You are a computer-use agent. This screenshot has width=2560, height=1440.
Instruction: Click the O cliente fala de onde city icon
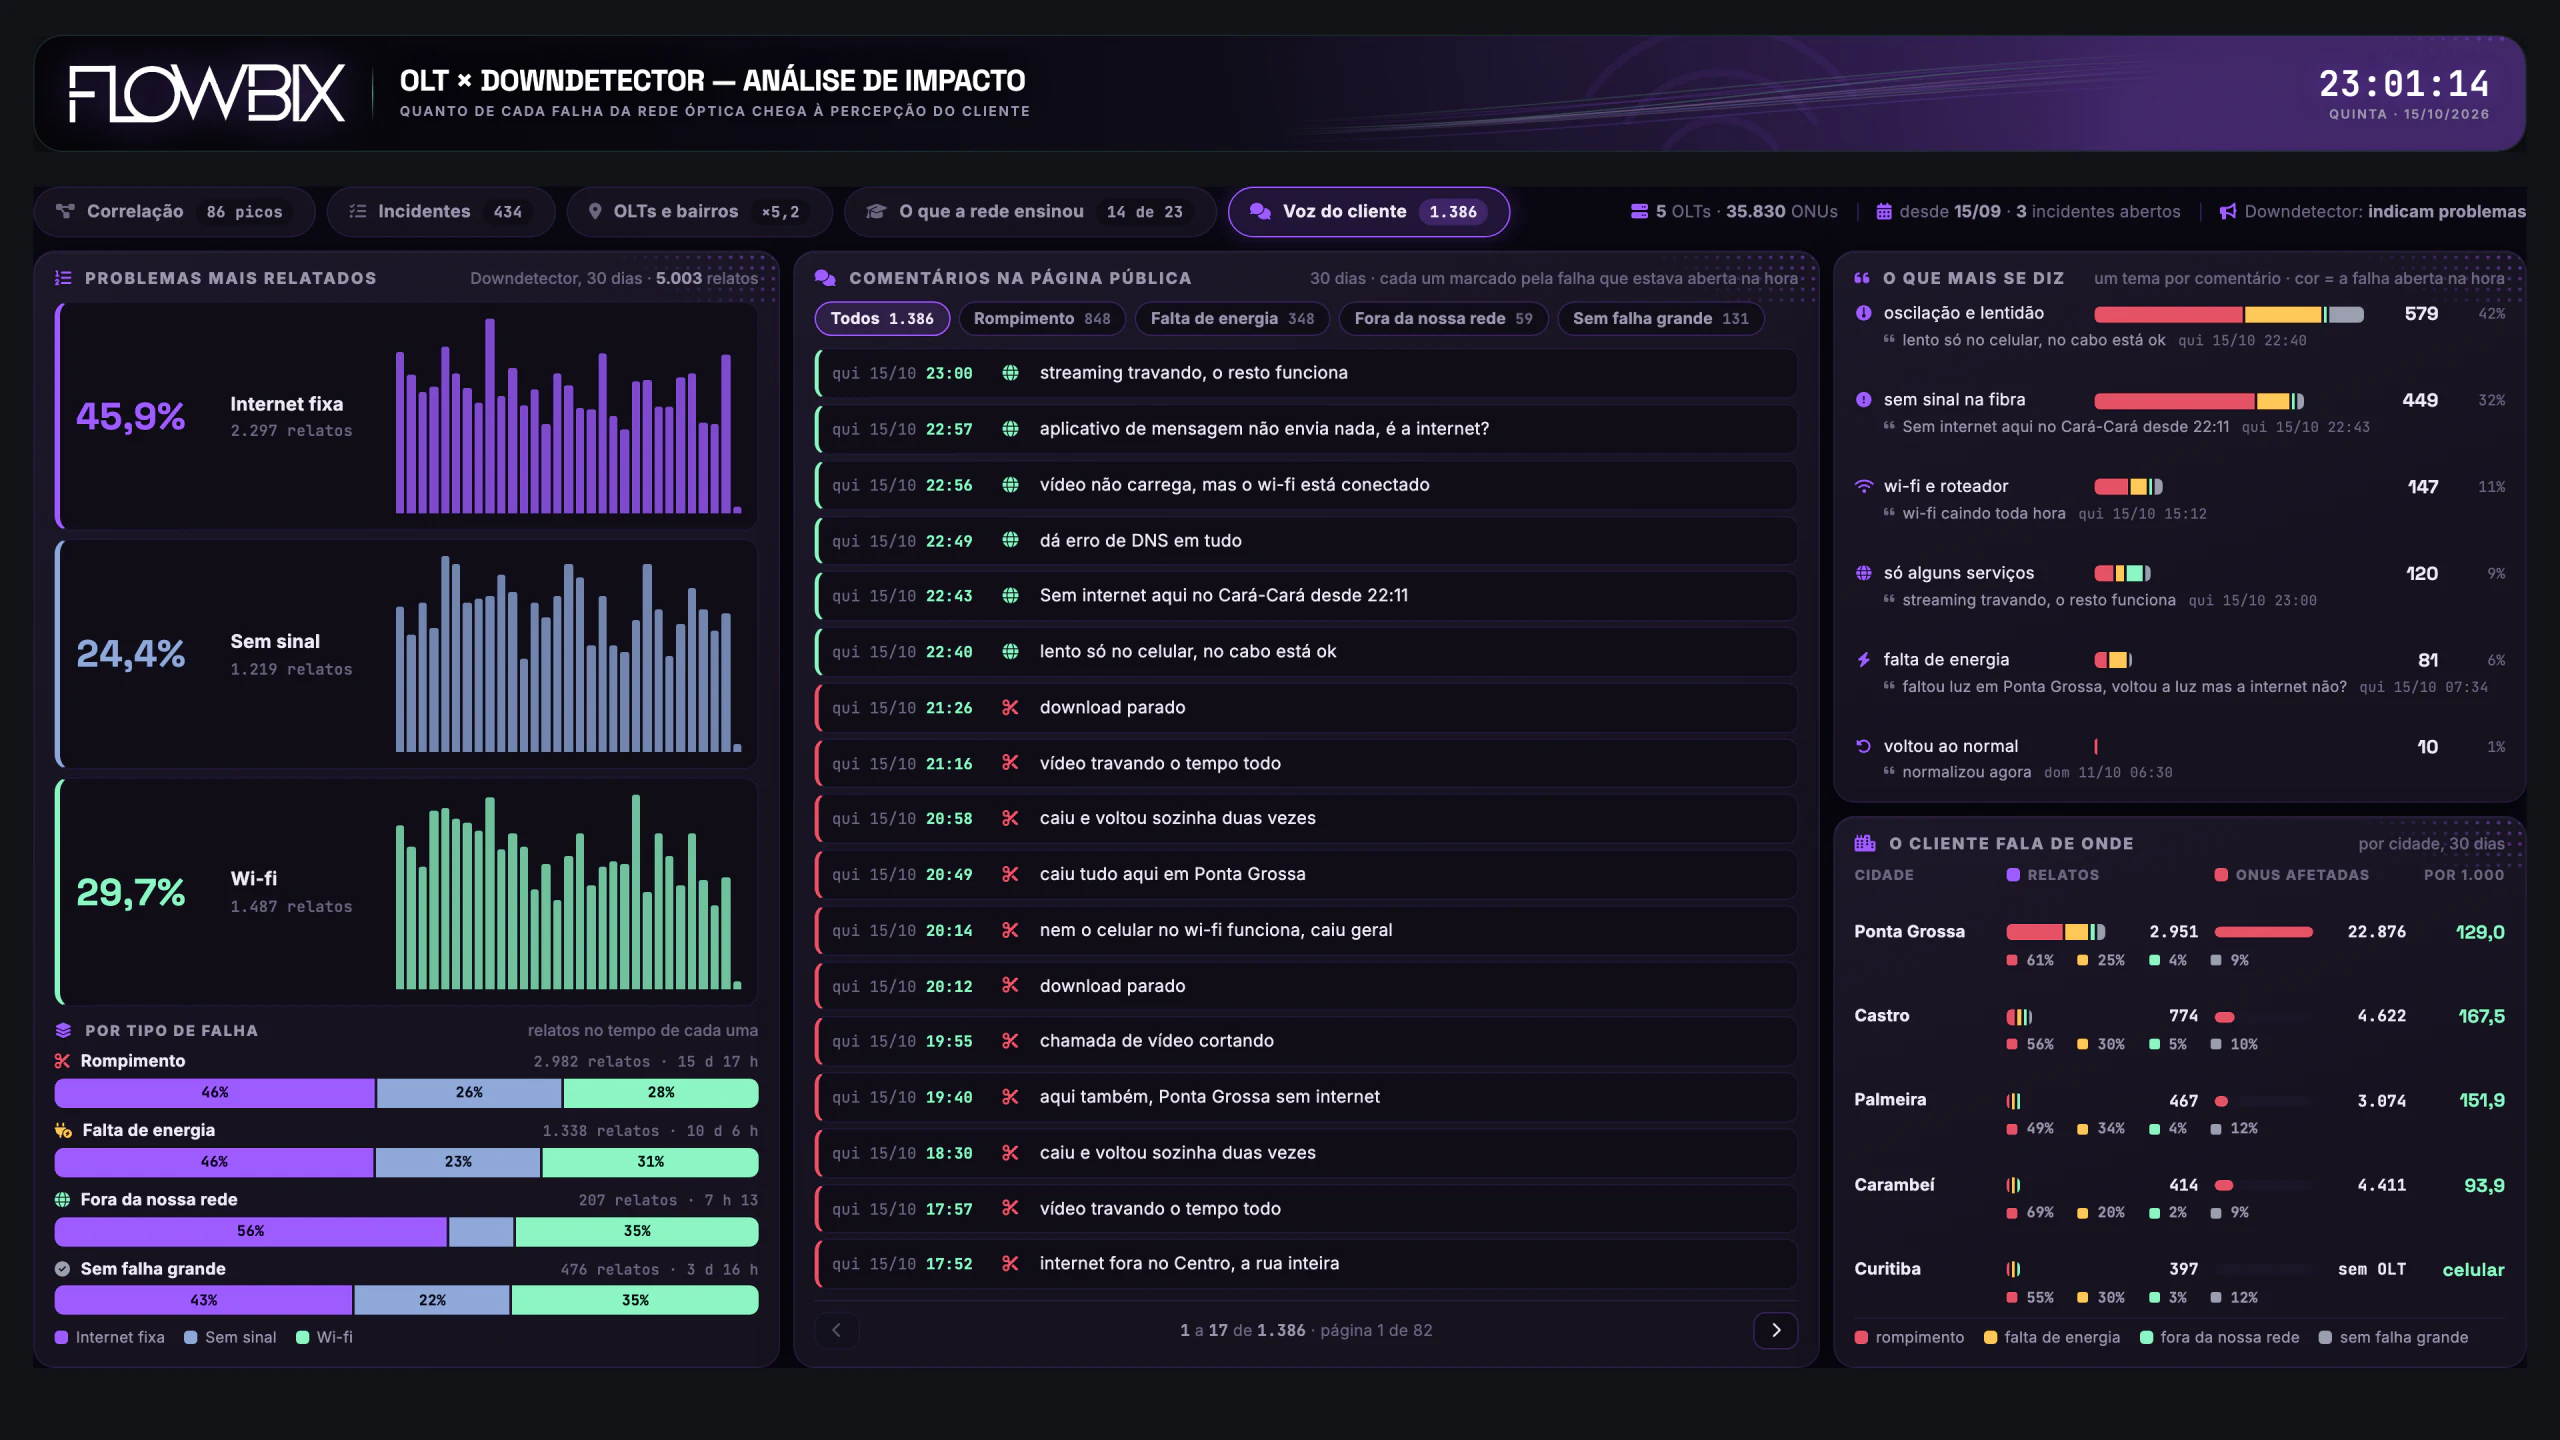click(x=1865, y=844)
